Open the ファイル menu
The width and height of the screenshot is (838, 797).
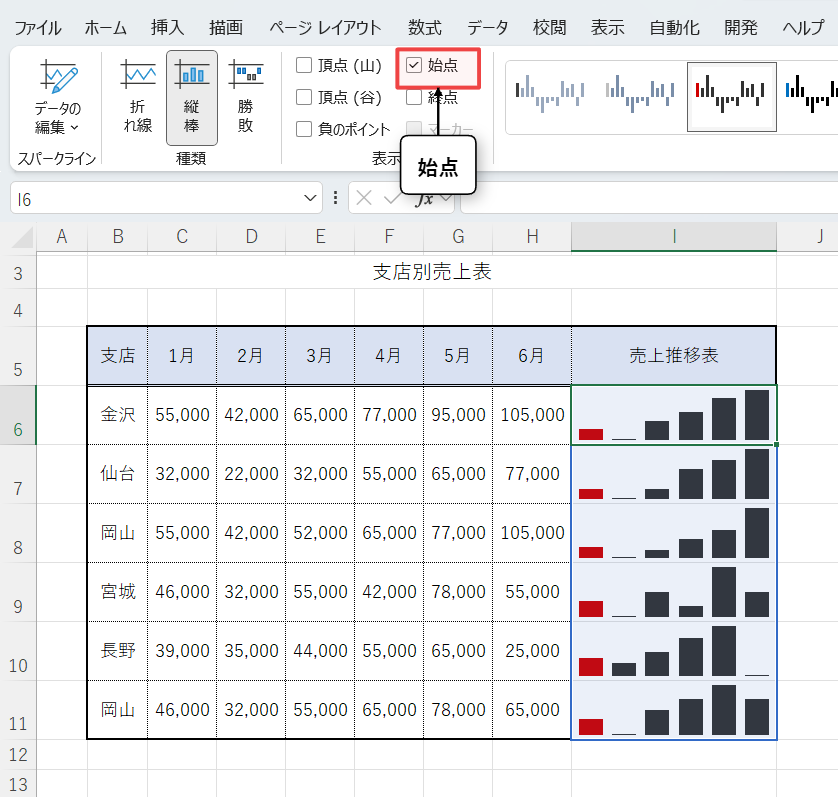[38, 27]
